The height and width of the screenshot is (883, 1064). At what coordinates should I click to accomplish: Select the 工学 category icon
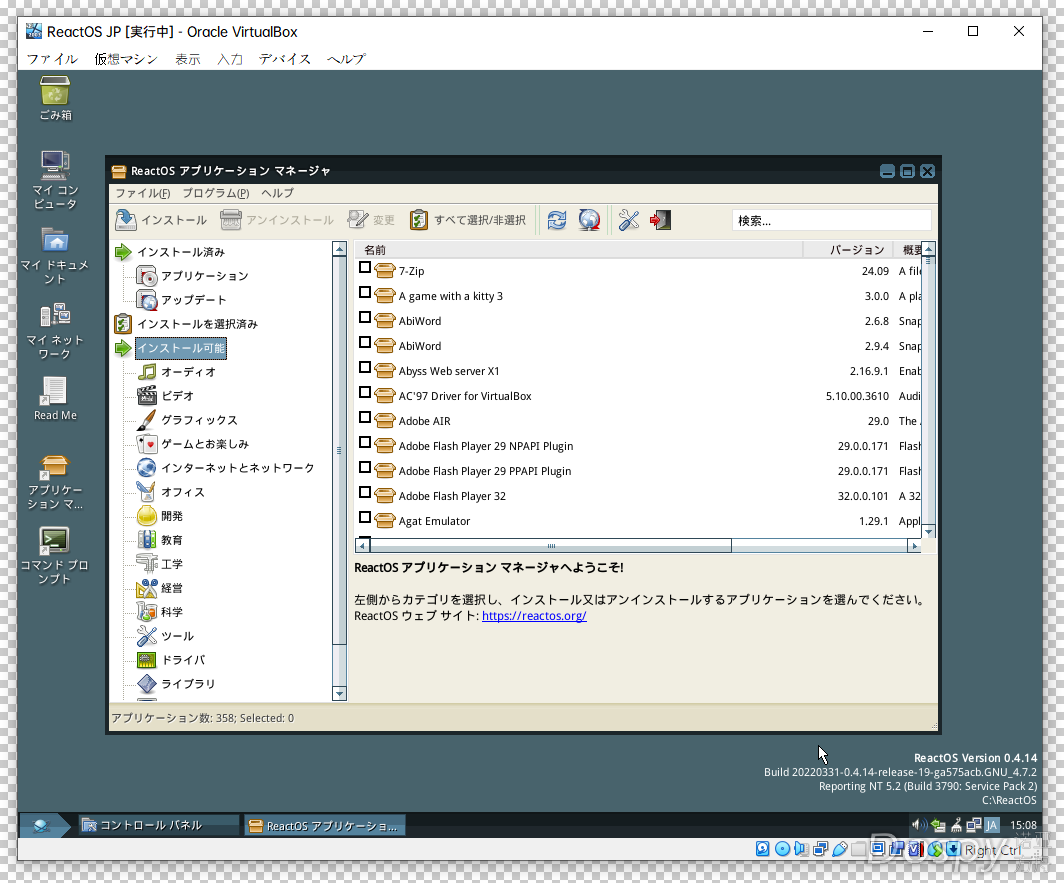(147, 564)
